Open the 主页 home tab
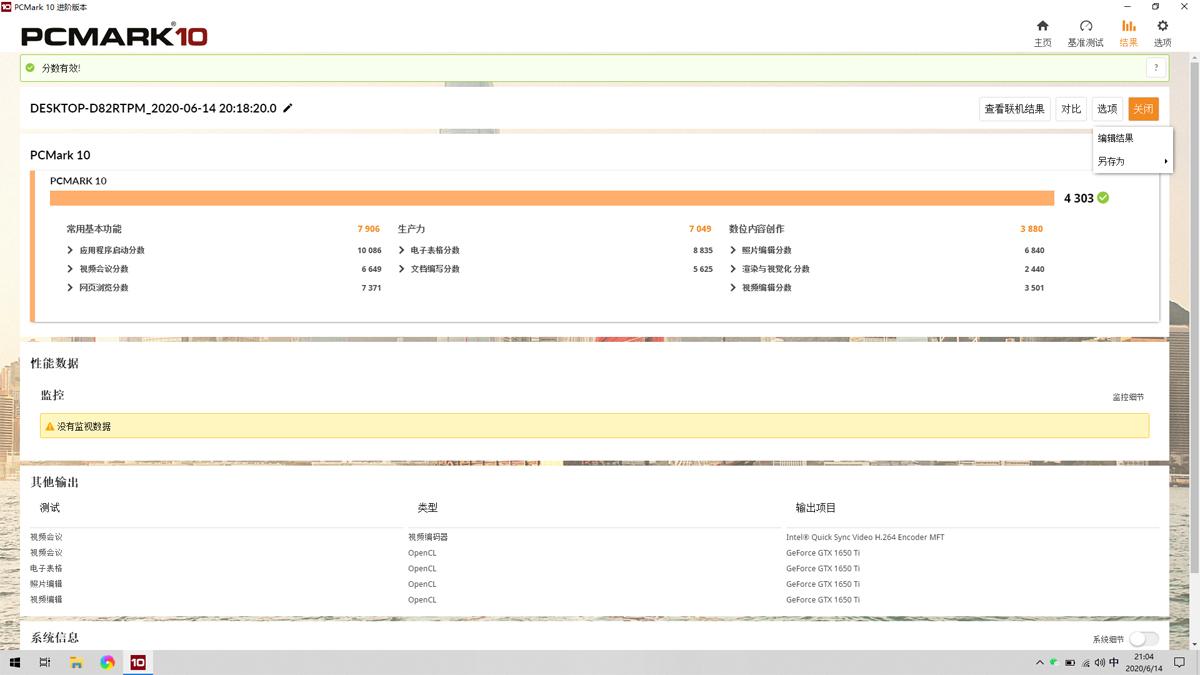 click(x=1042, y=32)
